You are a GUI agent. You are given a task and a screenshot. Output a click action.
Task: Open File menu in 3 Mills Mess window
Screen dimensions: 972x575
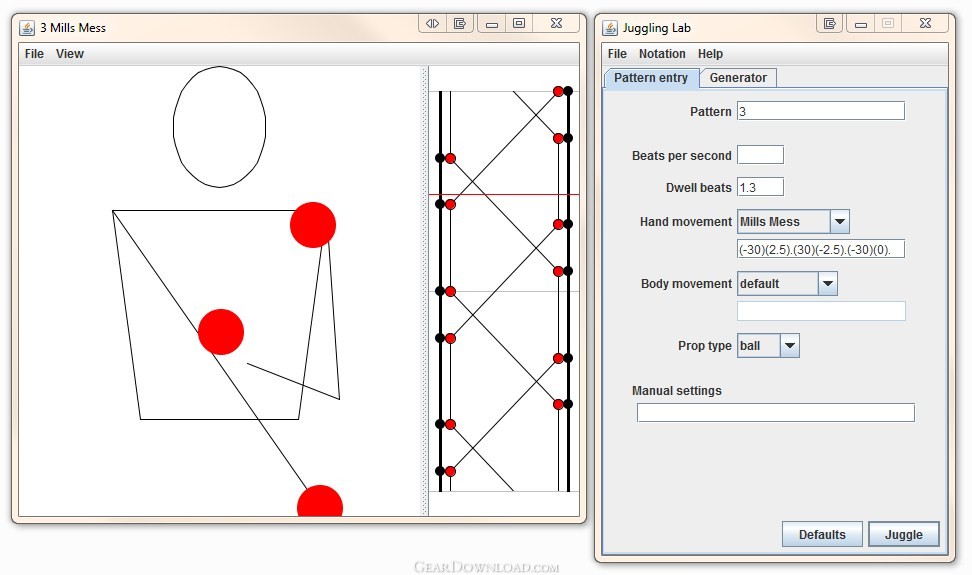pyautogui.click(x=34, y=54)
